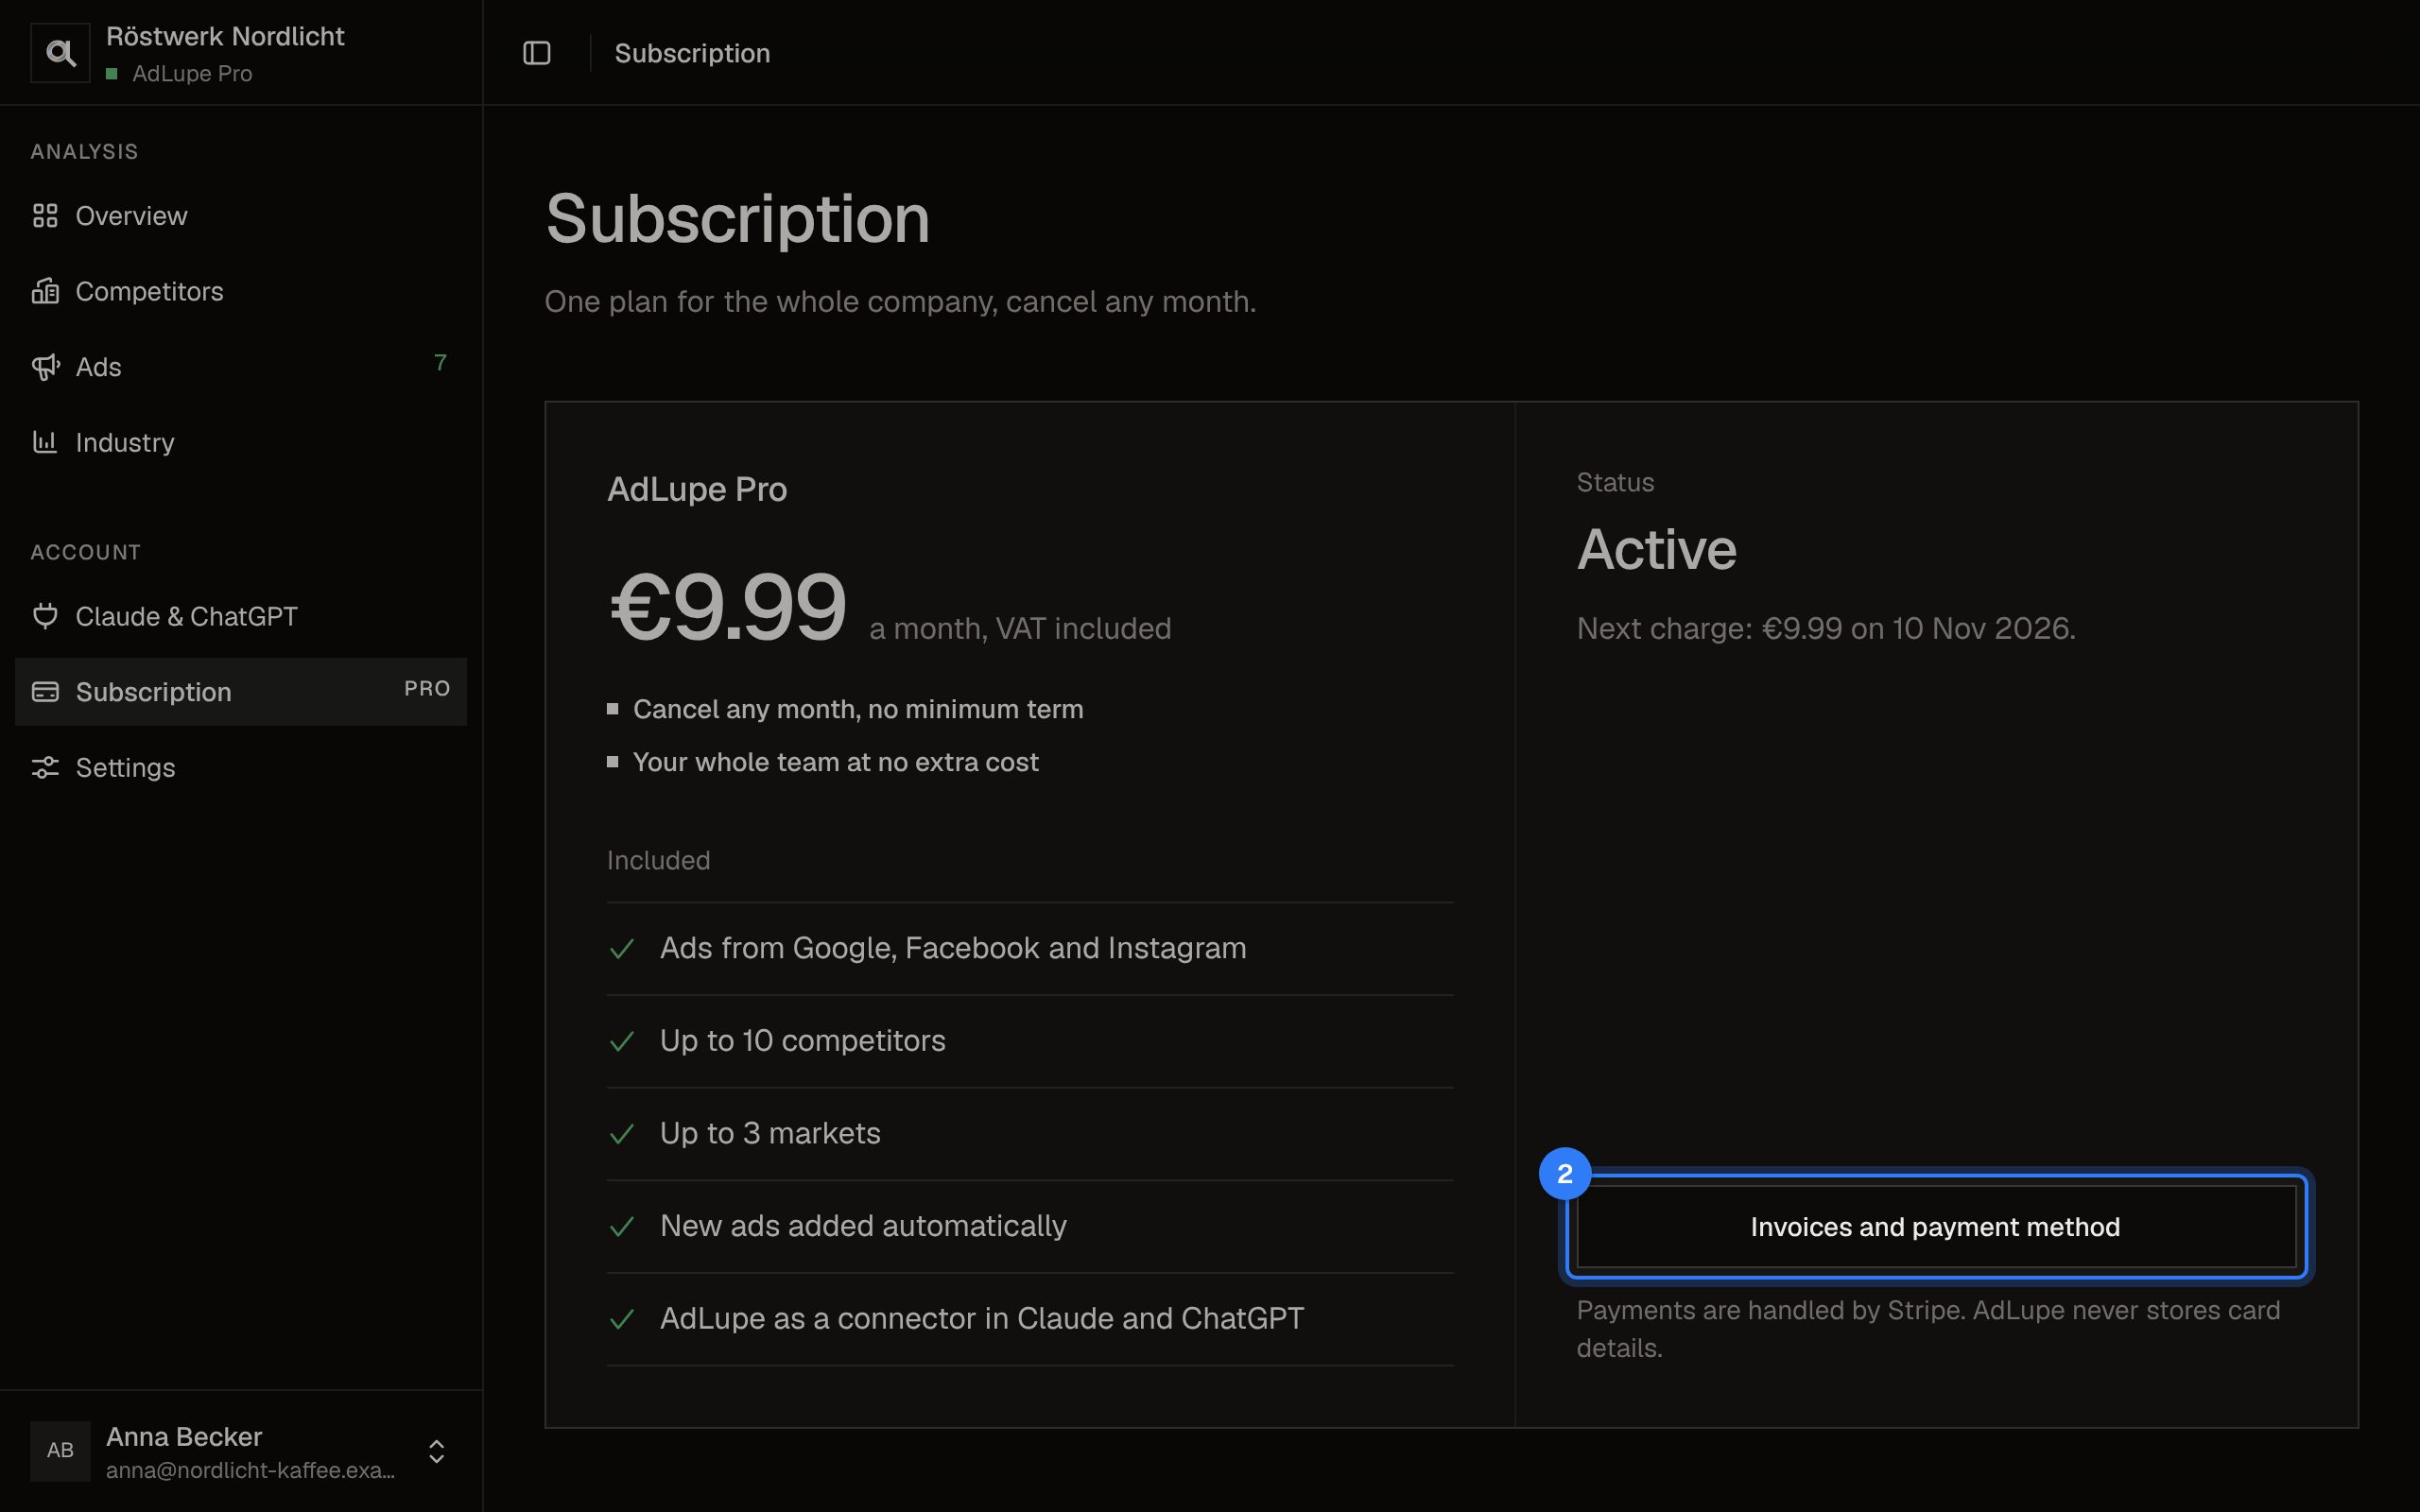Expand the Anna Becker account switcher chevron

pyautogui.click(x=436, y=1451)
